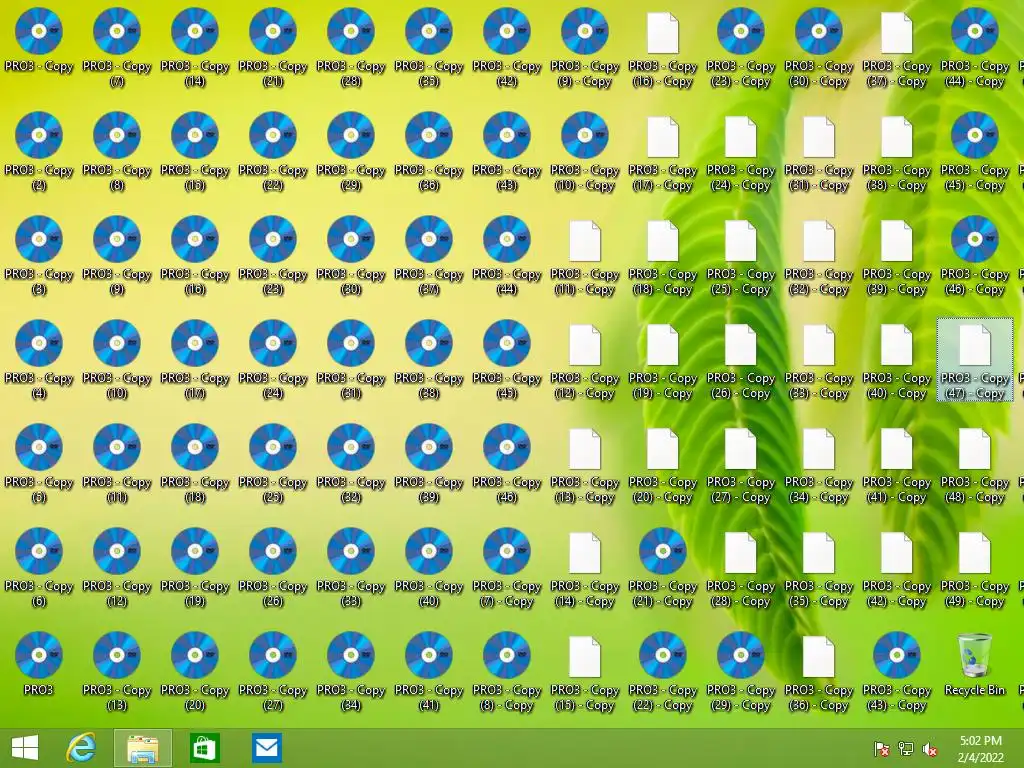This screenshot has width=1024, height=768.
Task: Select blank file PRO3 - Copy (26) - Copy
Action: coord(741,345)
